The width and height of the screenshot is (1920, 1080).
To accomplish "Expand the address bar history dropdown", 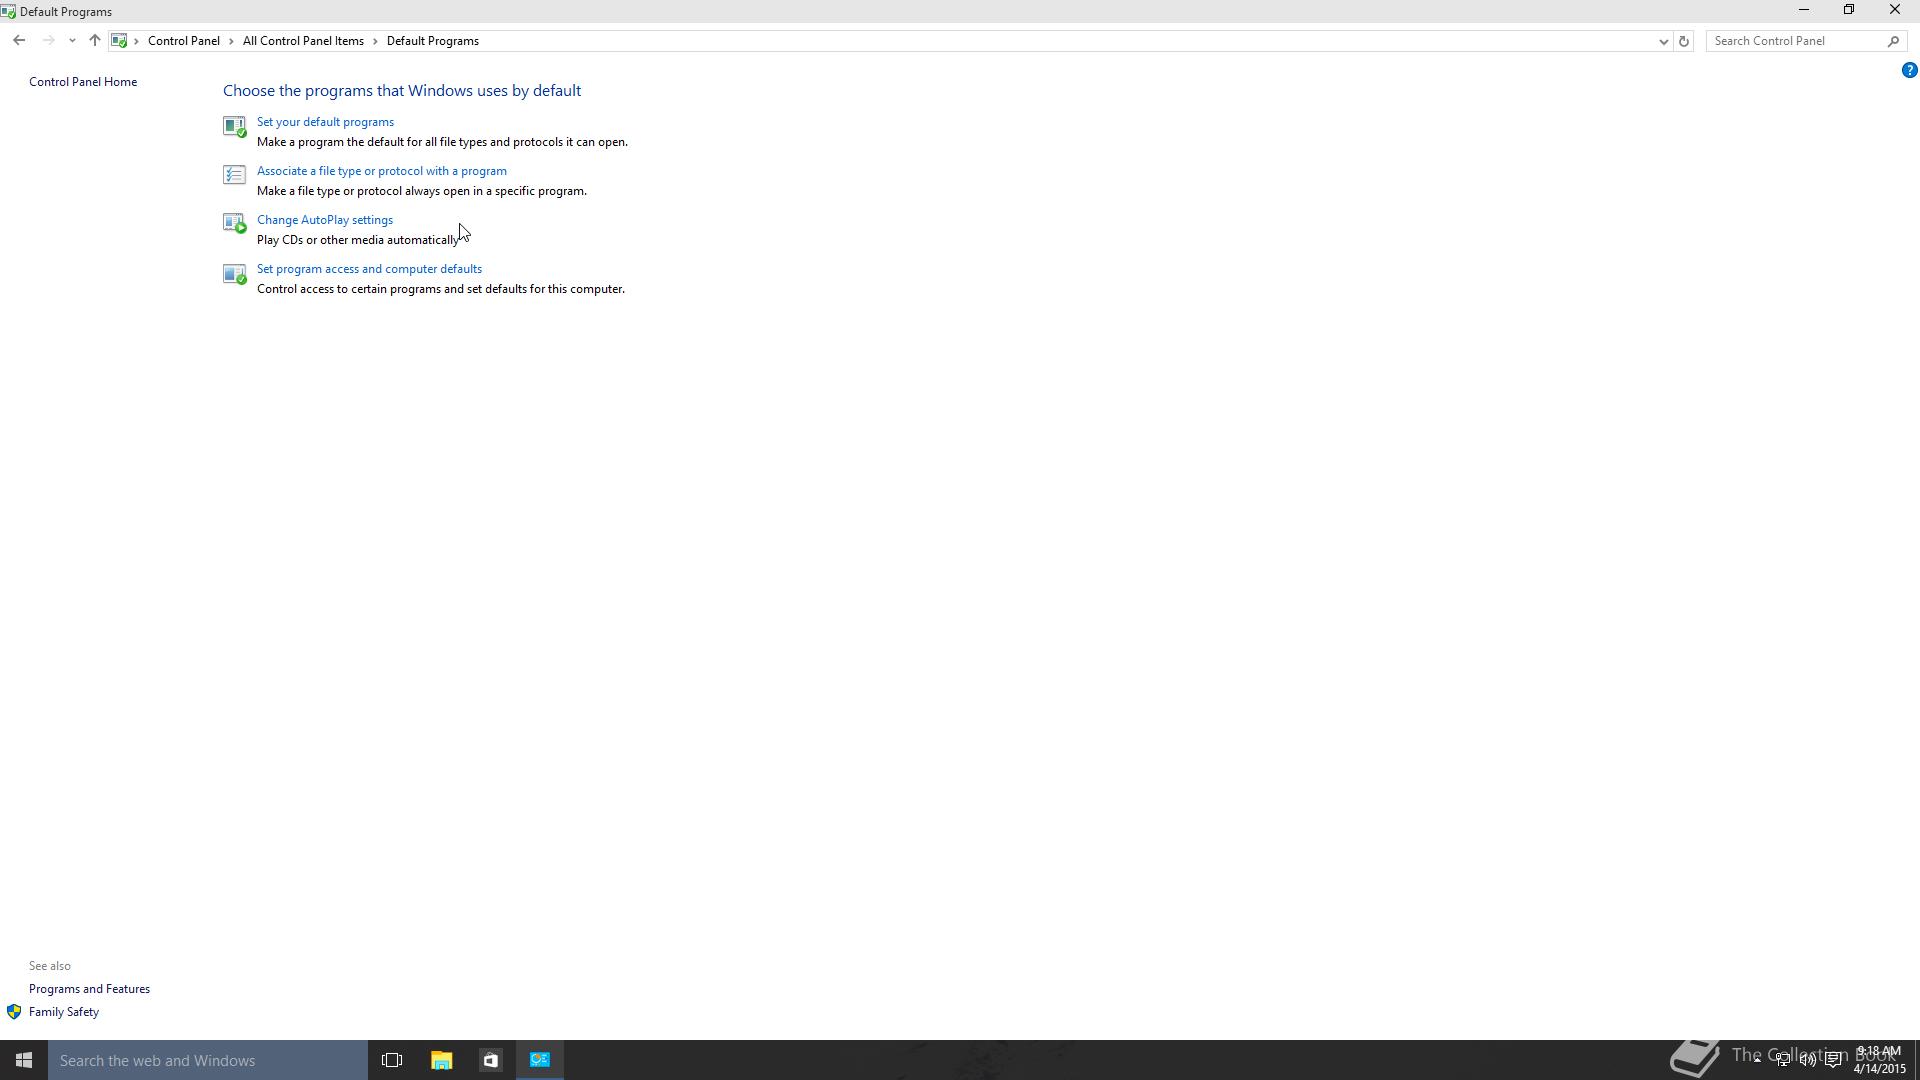I will click(x=1663, y=41).
